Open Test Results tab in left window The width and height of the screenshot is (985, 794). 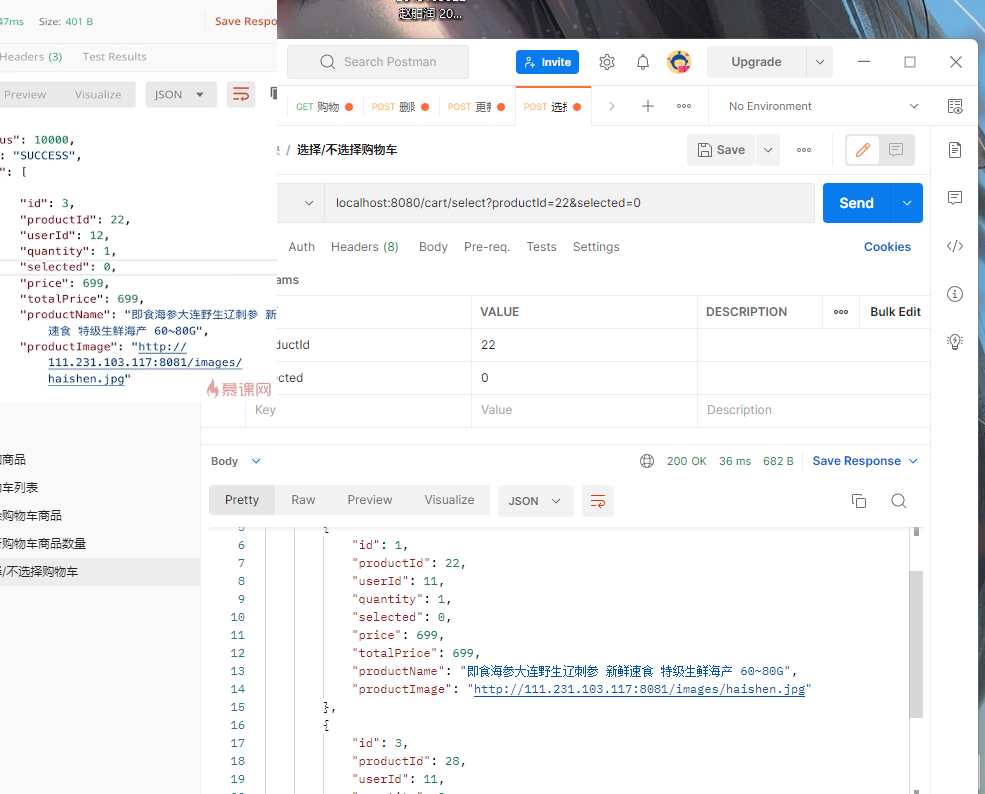click(114, 57)
